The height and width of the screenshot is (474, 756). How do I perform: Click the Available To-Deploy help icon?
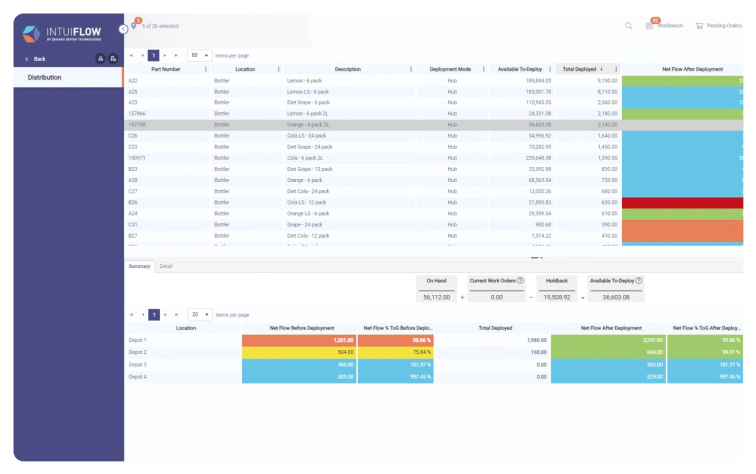(638, 281)
